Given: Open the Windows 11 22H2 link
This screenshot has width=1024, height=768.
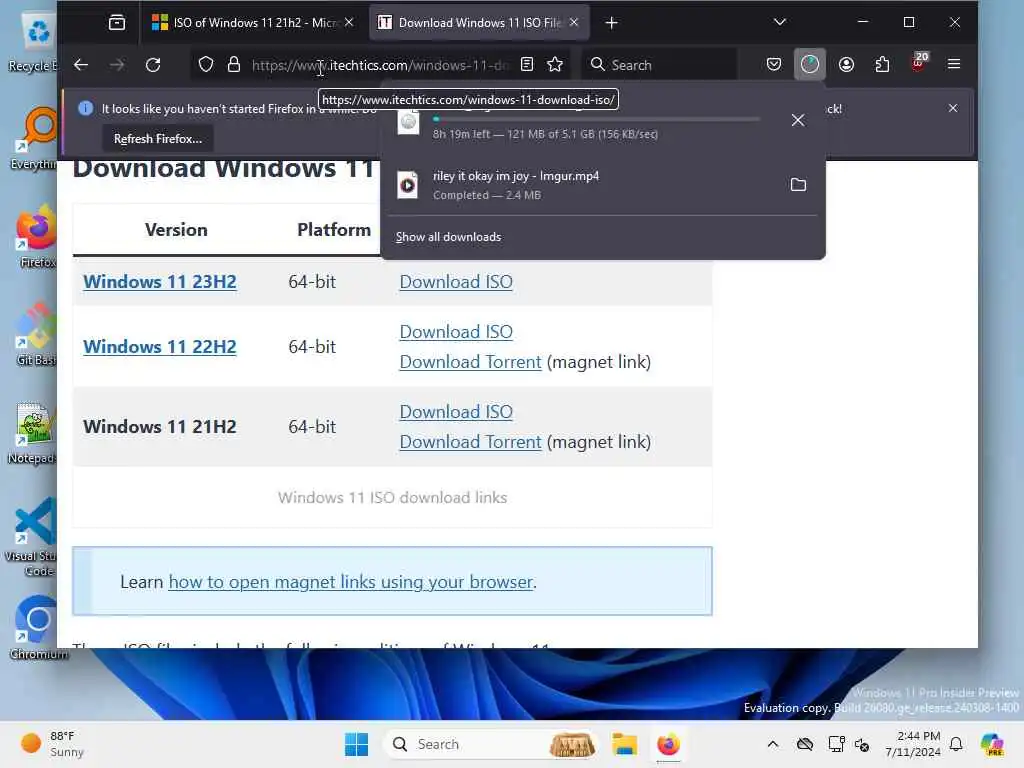Looking at the screenshot, I should [160, 347].
